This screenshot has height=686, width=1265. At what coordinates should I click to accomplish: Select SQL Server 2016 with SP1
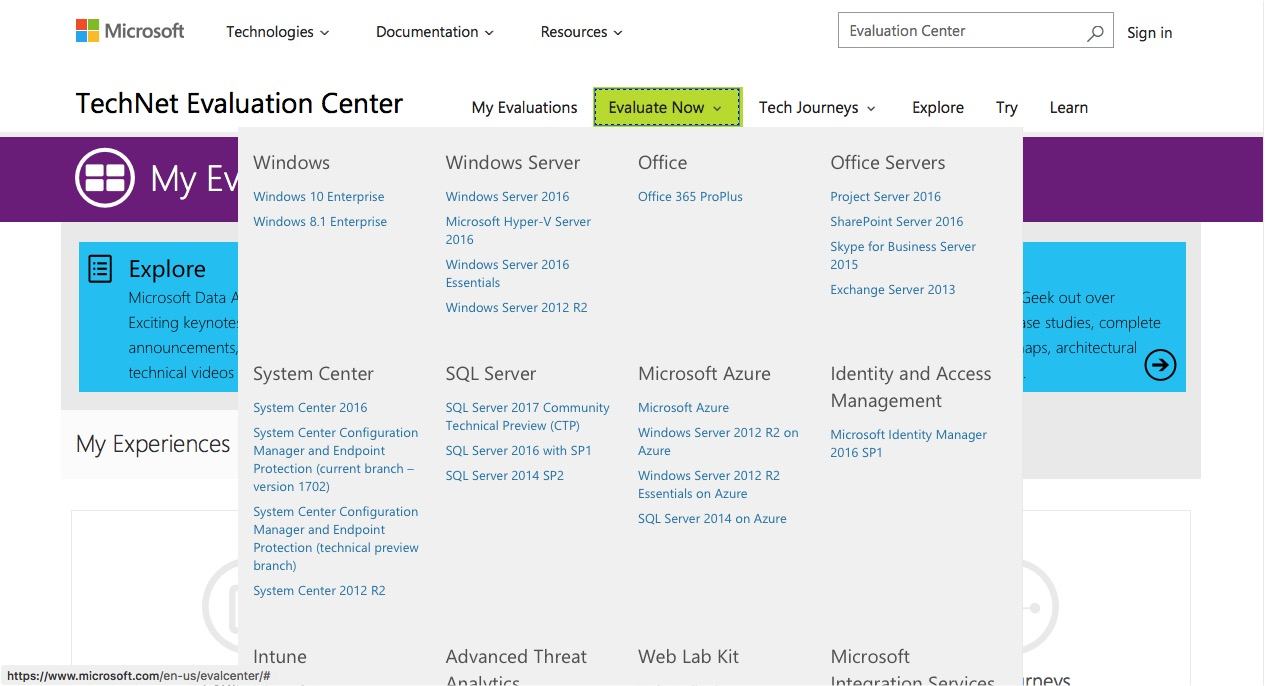point(519,451)
